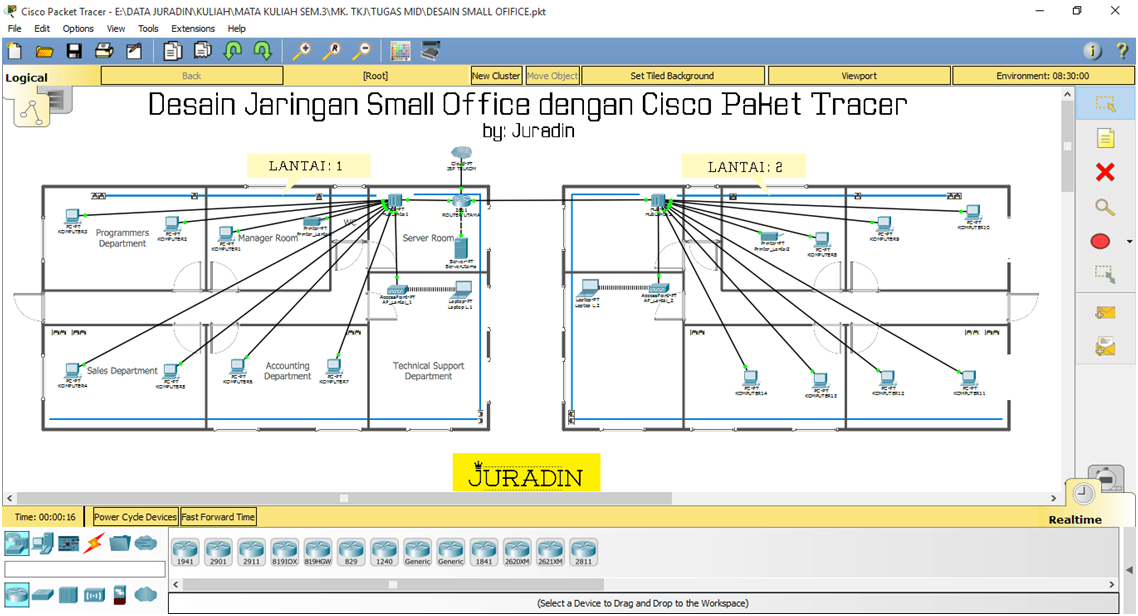Pick the 1941 router model
1138x616 pixels.
185,552
